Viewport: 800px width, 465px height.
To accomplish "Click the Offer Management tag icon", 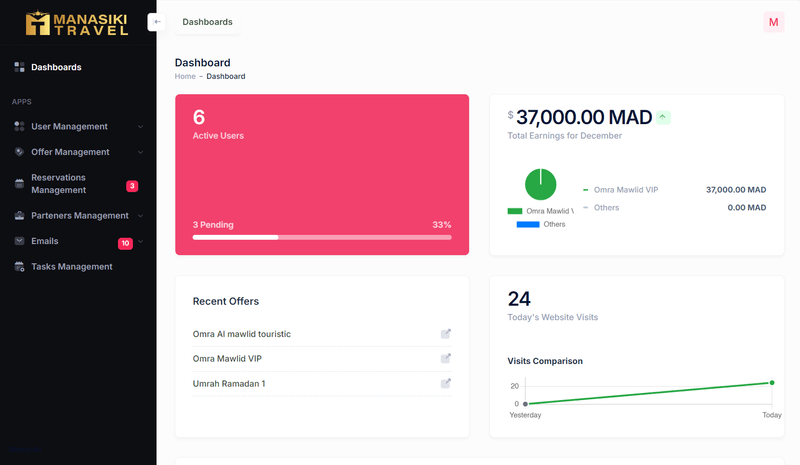I will pyautogui.click(x=20, y=152).
